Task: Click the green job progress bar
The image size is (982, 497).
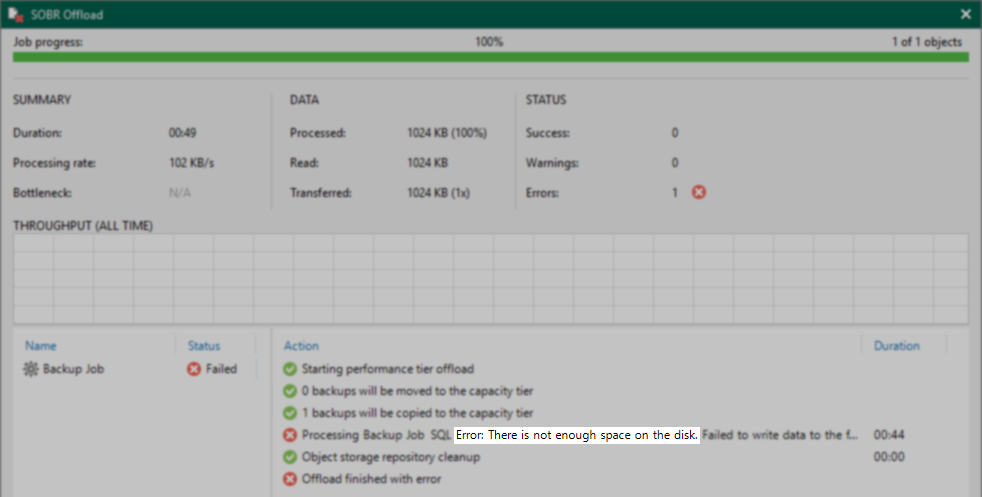Action: [491, 57]
